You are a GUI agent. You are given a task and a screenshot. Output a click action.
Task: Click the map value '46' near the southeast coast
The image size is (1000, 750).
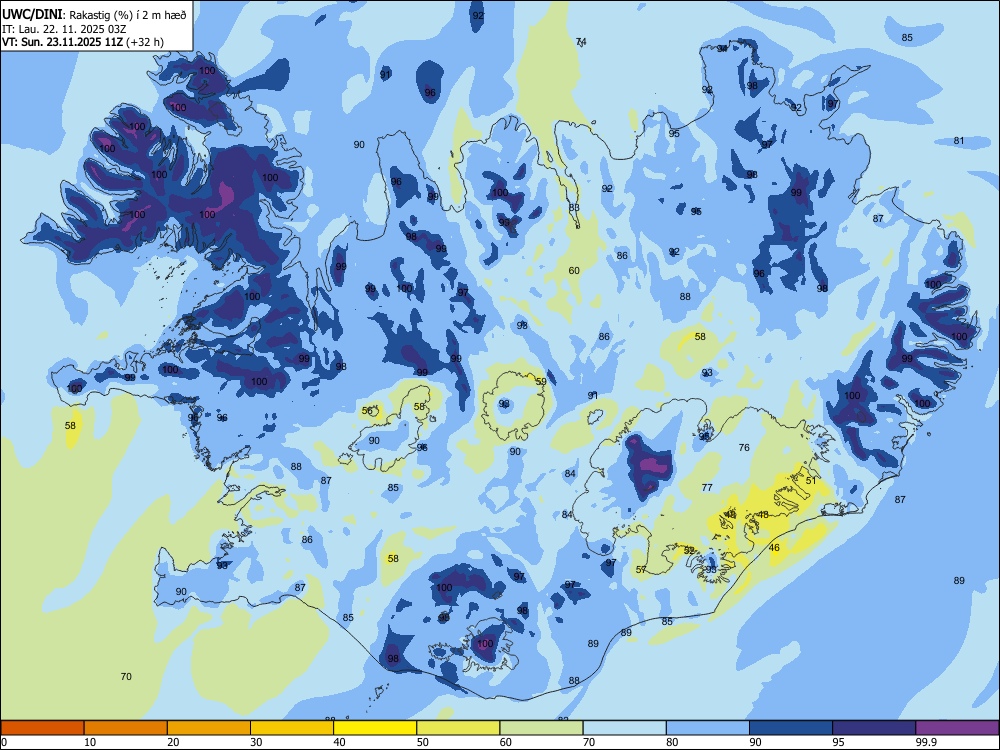[x=774, y=547]
